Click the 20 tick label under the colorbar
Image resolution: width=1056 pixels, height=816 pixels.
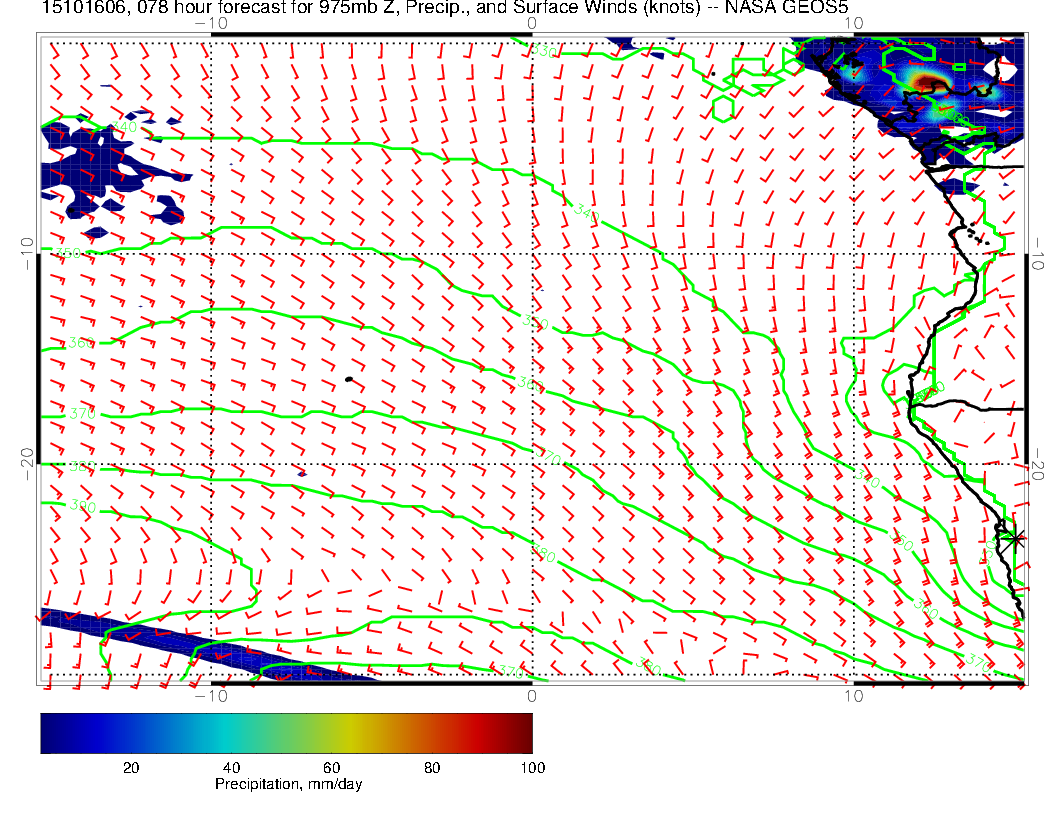[x=130, y=767]
